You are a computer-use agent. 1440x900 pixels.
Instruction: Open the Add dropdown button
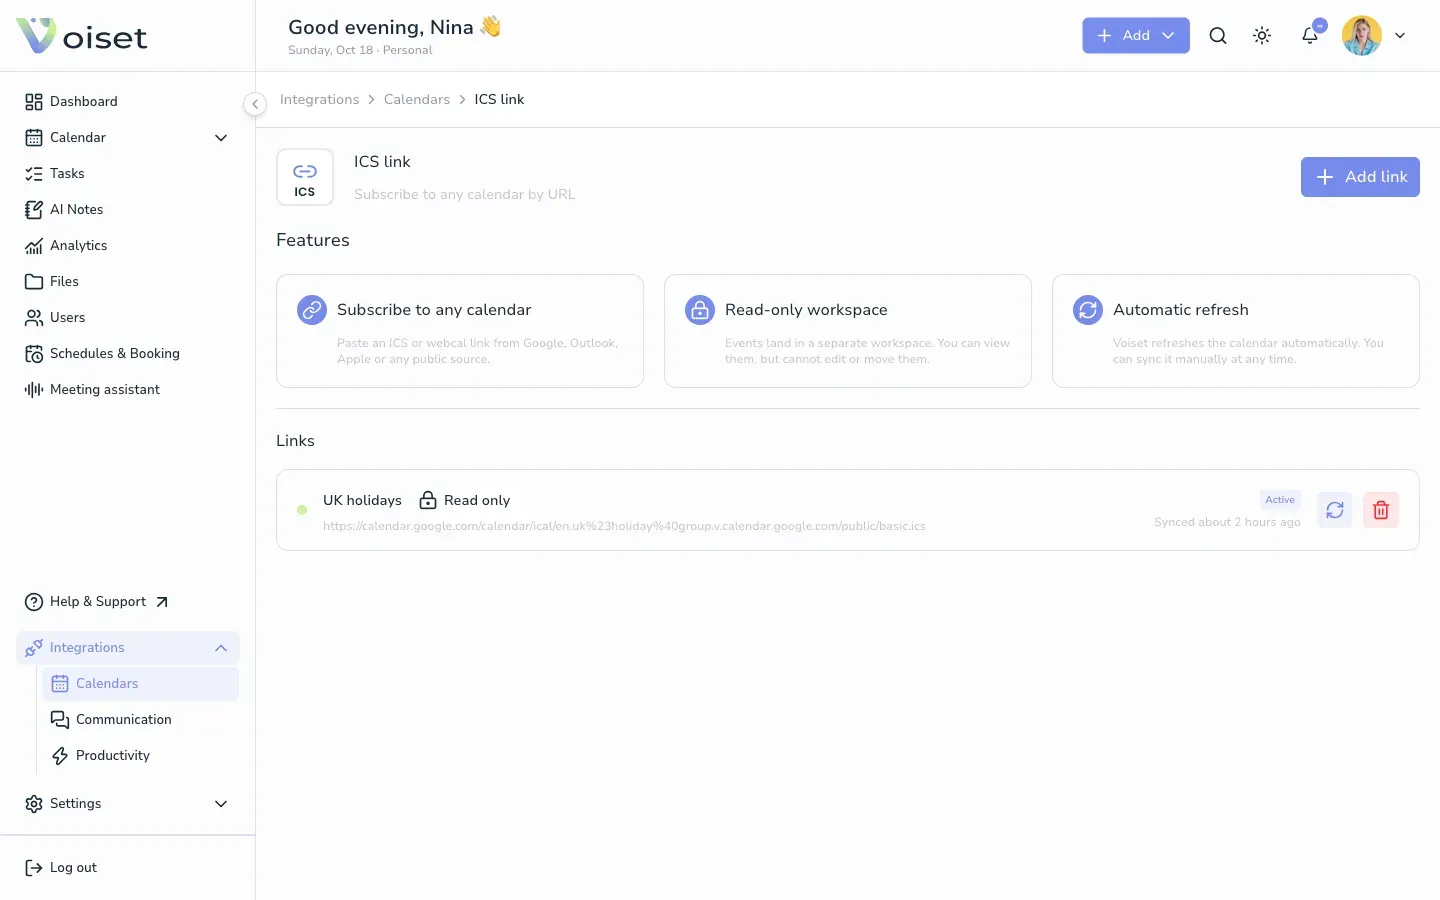1135,35
